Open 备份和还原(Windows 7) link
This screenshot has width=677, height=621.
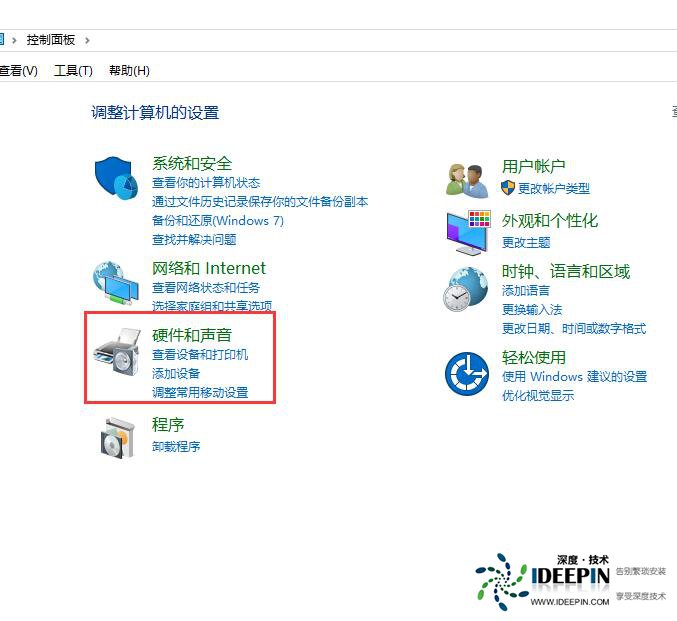click(x=218, y=221)
